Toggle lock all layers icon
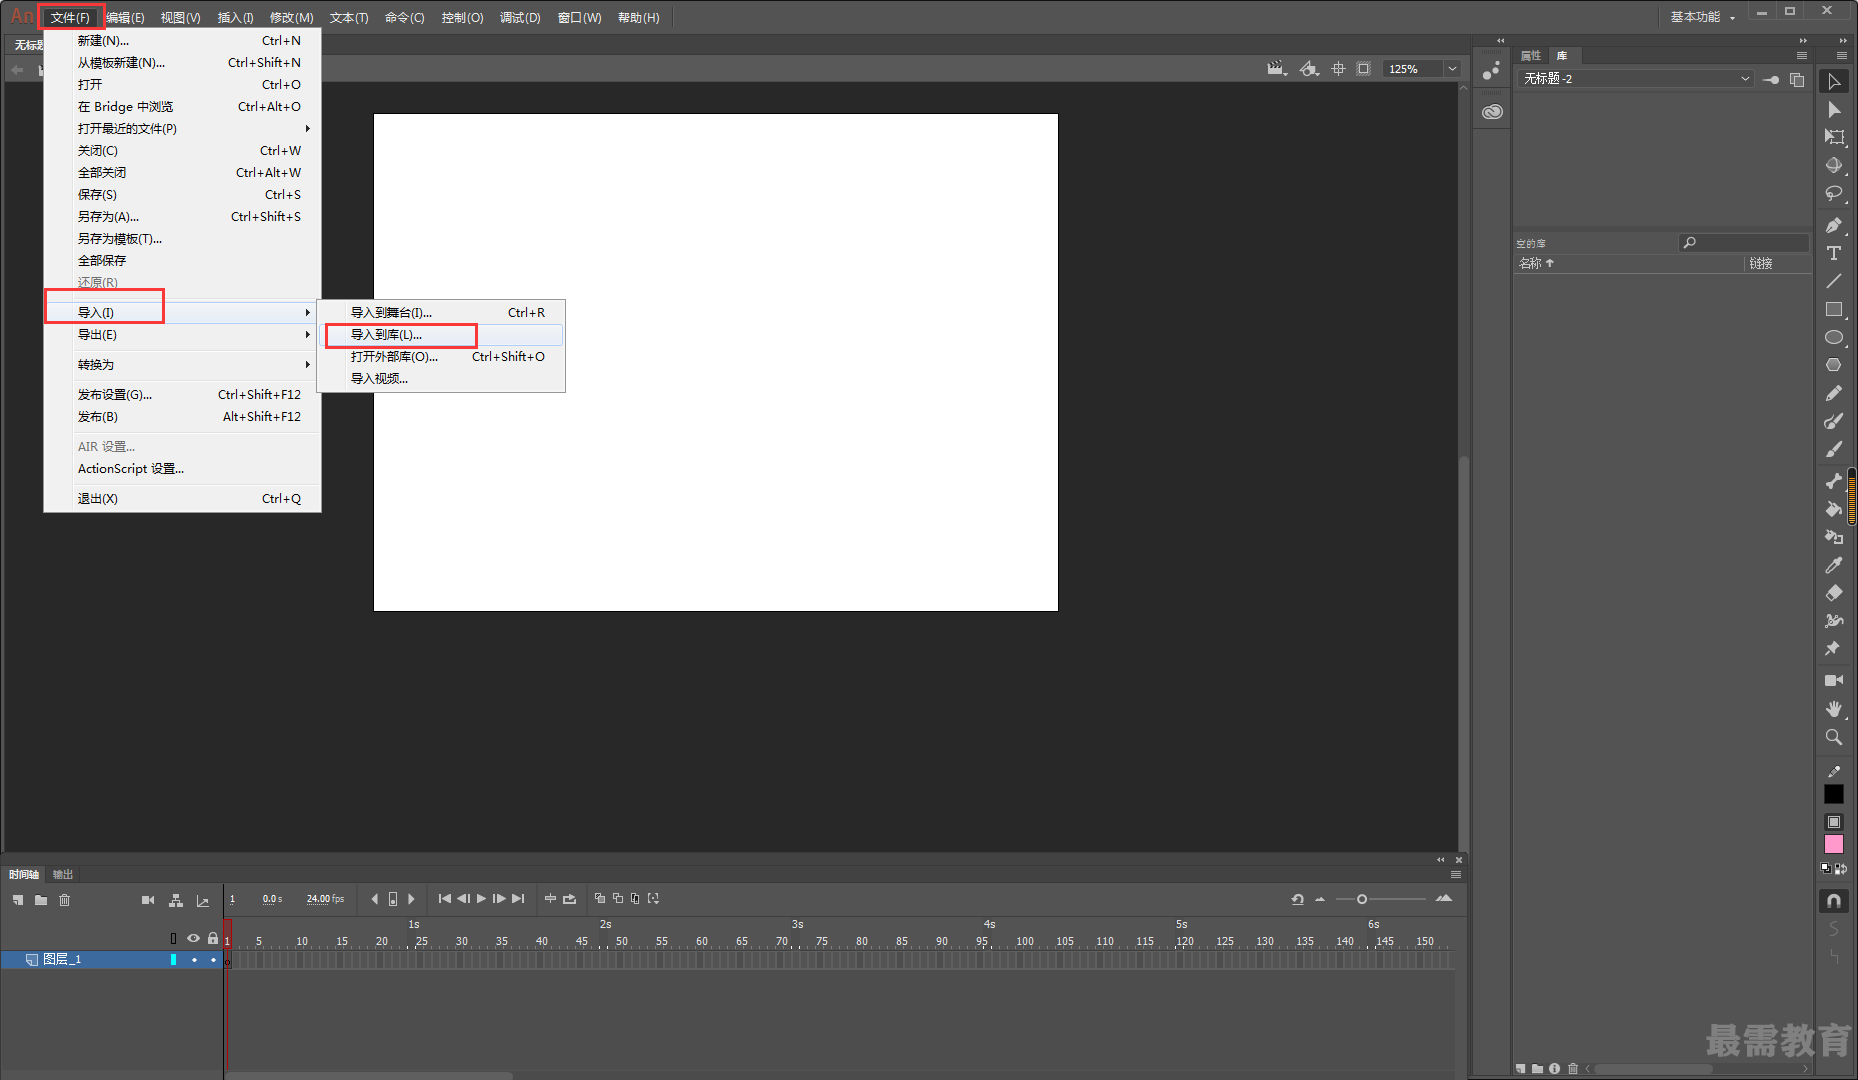 click(x=213, y=938)
